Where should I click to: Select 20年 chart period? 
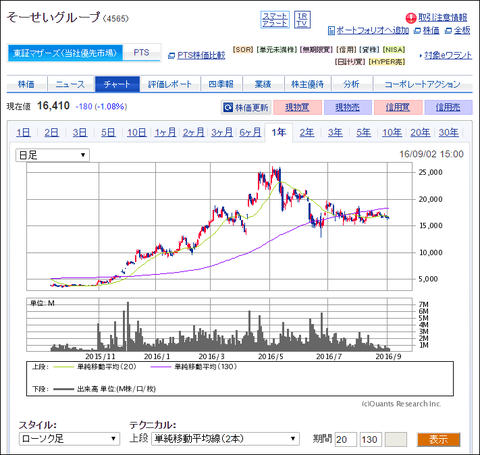420,133
